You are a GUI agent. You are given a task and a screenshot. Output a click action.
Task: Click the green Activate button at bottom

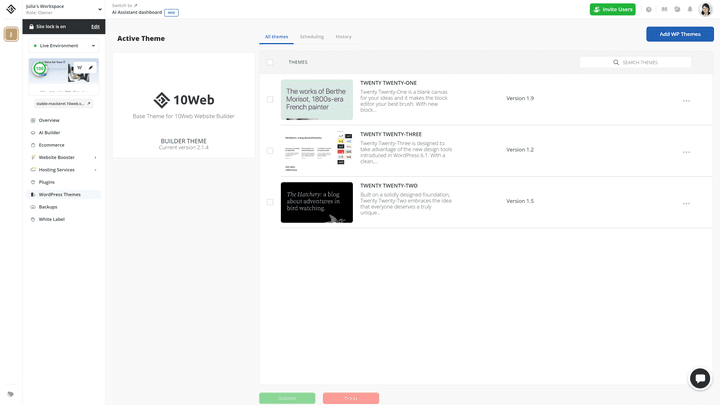click(x=287, y=398)
